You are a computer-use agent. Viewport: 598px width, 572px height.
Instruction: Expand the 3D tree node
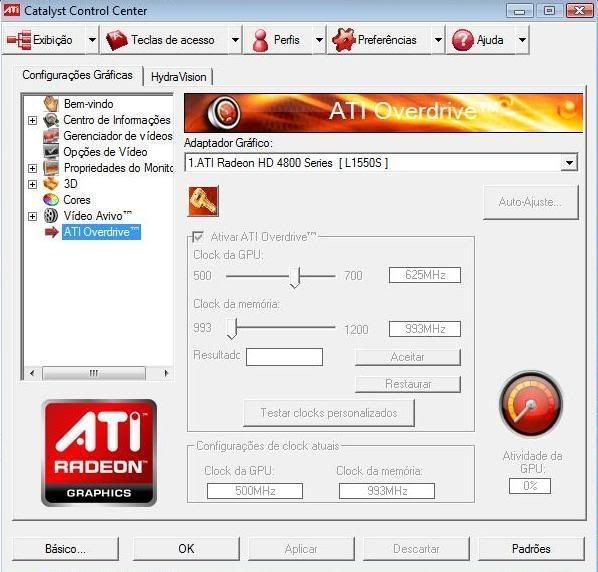click(x=32, y=184)
